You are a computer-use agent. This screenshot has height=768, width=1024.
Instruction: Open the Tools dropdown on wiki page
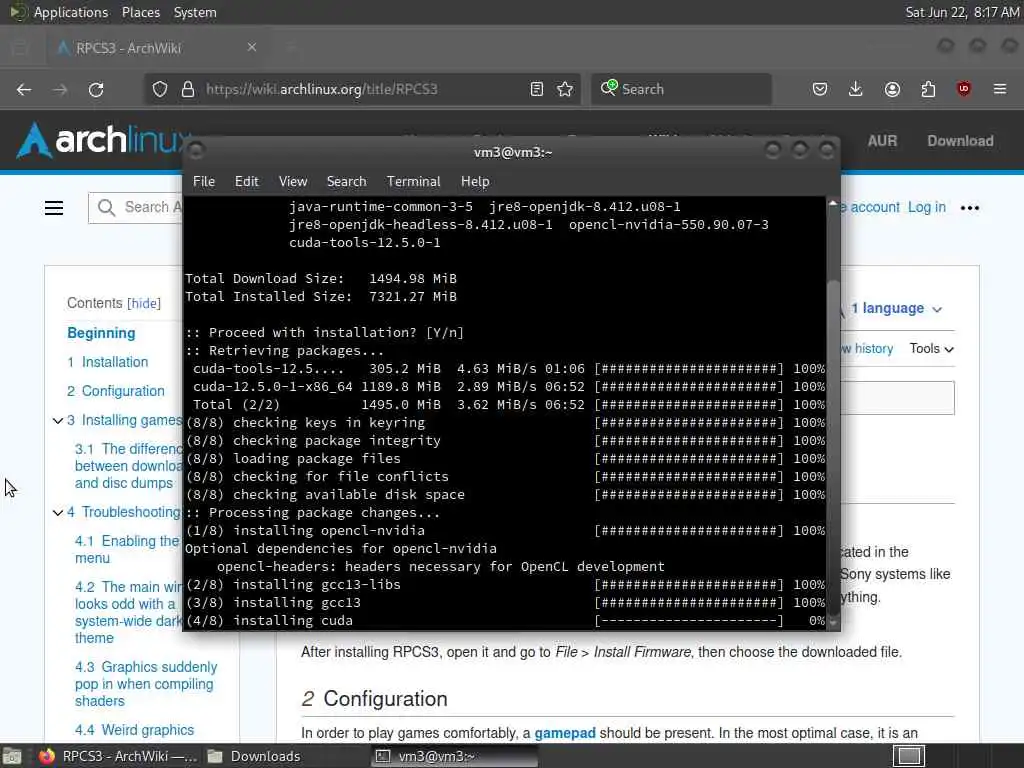tap(931, 349)
